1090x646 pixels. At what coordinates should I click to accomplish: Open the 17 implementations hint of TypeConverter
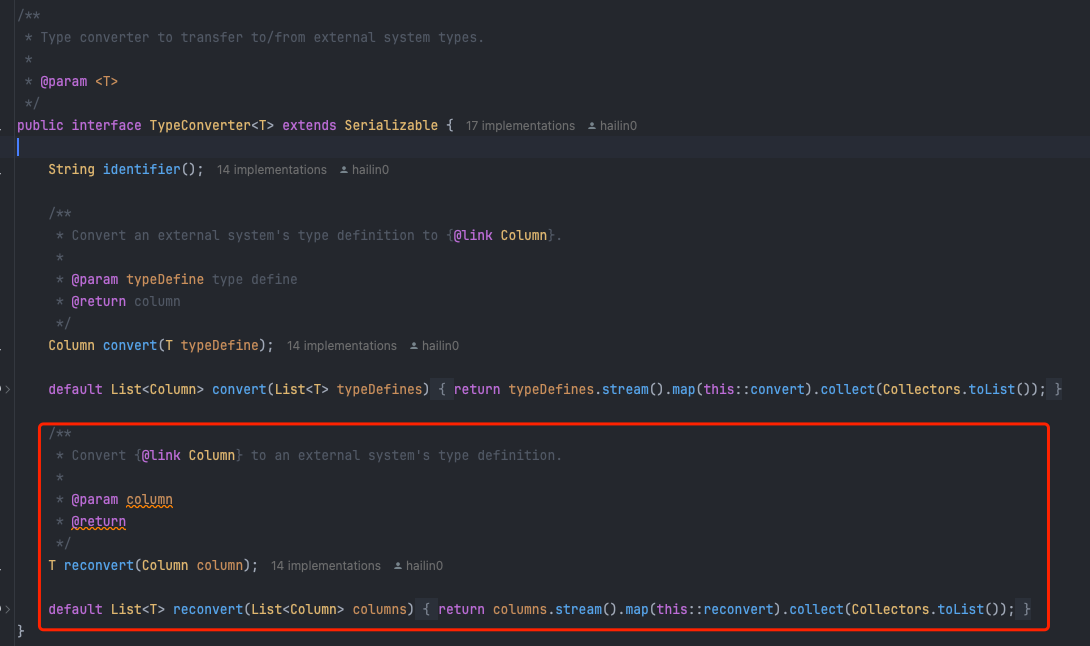520,126
